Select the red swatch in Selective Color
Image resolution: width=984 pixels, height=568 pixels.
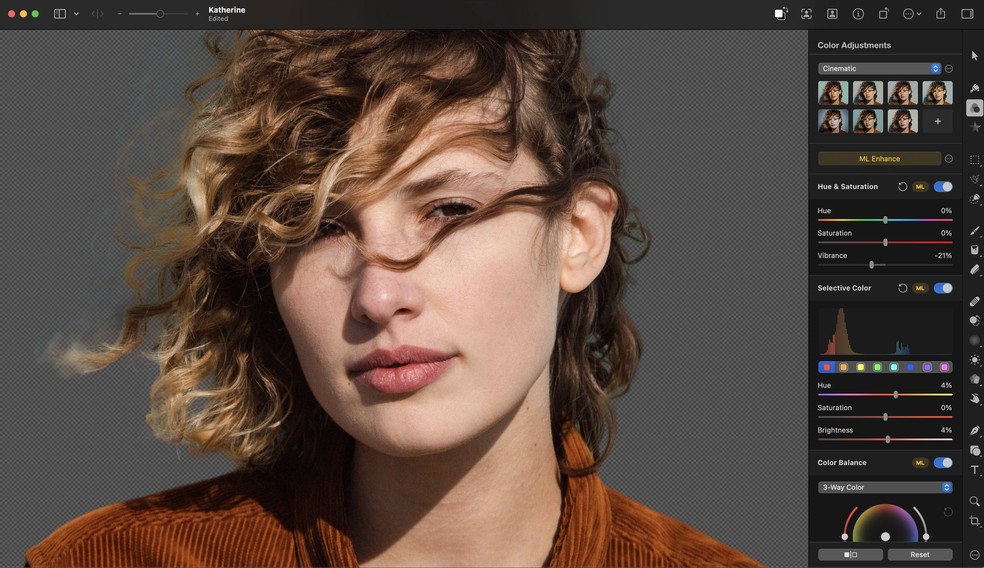click(827, 367)
